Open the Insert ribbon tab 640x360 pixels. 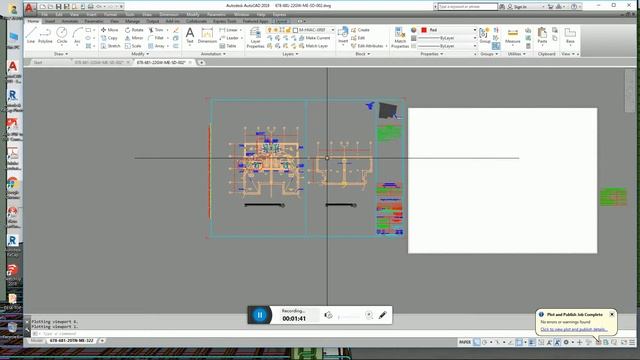tap(50, 21)
